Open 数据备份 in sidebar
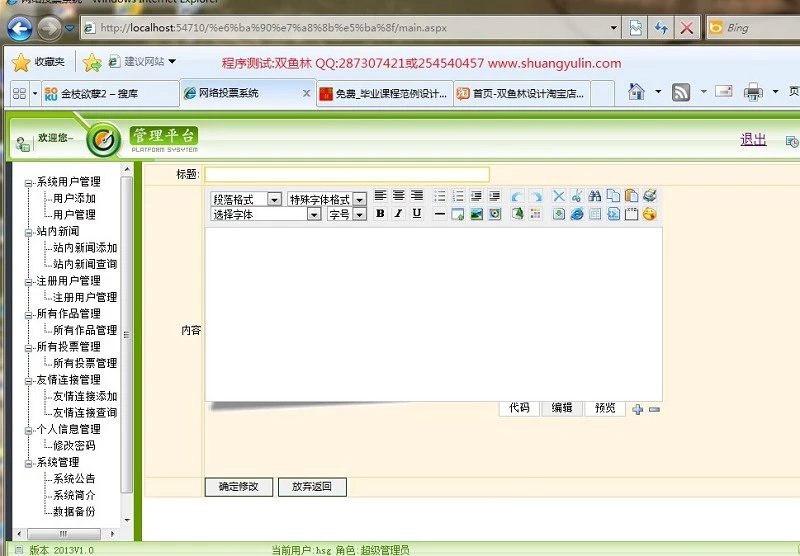Viewport: 800px width, 556px height. pyautogui.click(x=74, y=512)
